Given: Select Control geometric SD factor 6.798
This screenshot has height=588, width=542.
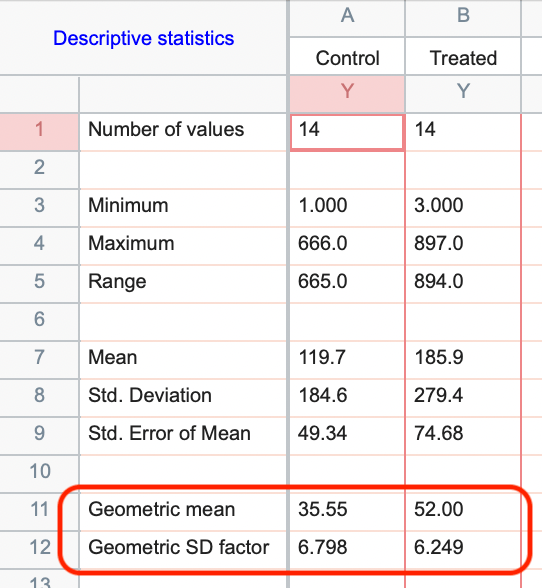Looking at the screenshot, I should (347, 550).
